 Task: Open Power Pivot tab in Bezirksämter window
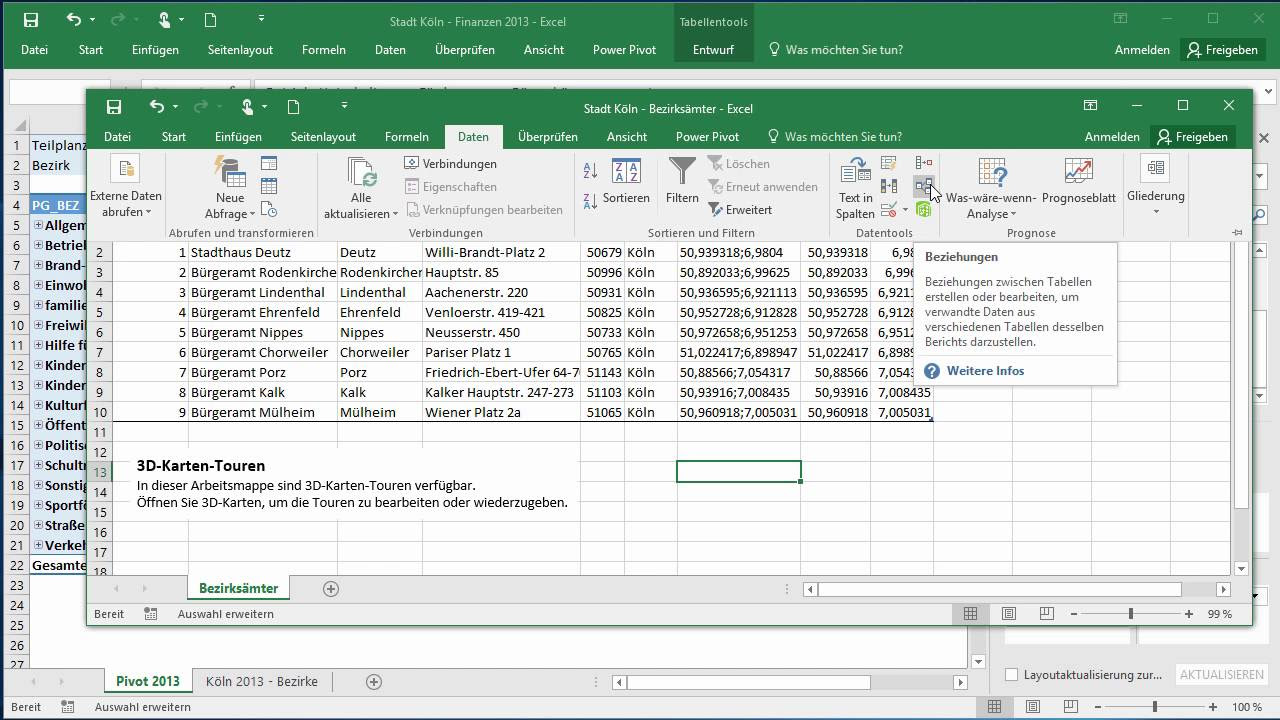(x=707, y=137)
